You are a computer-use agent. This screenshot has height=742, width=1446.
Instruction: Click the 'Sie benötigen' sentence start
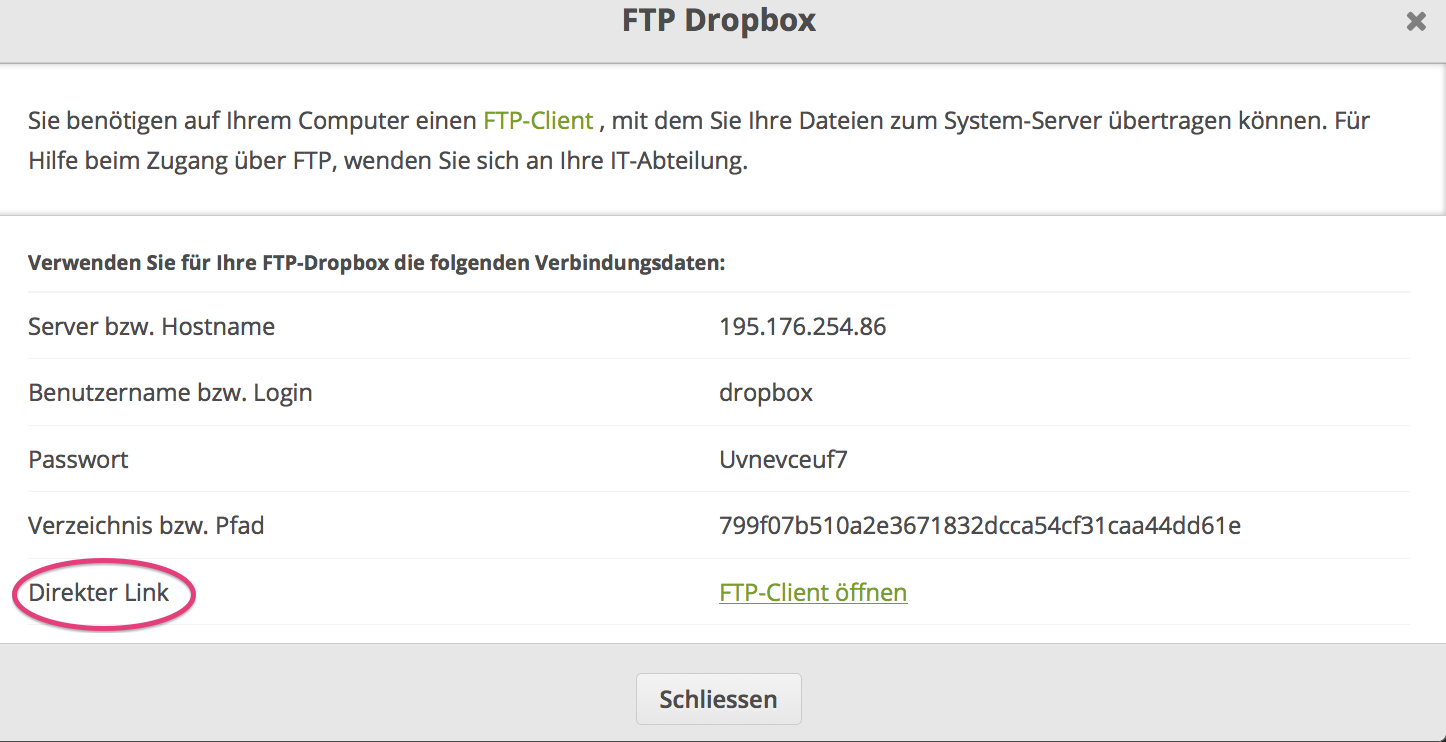tap(90, 122)
